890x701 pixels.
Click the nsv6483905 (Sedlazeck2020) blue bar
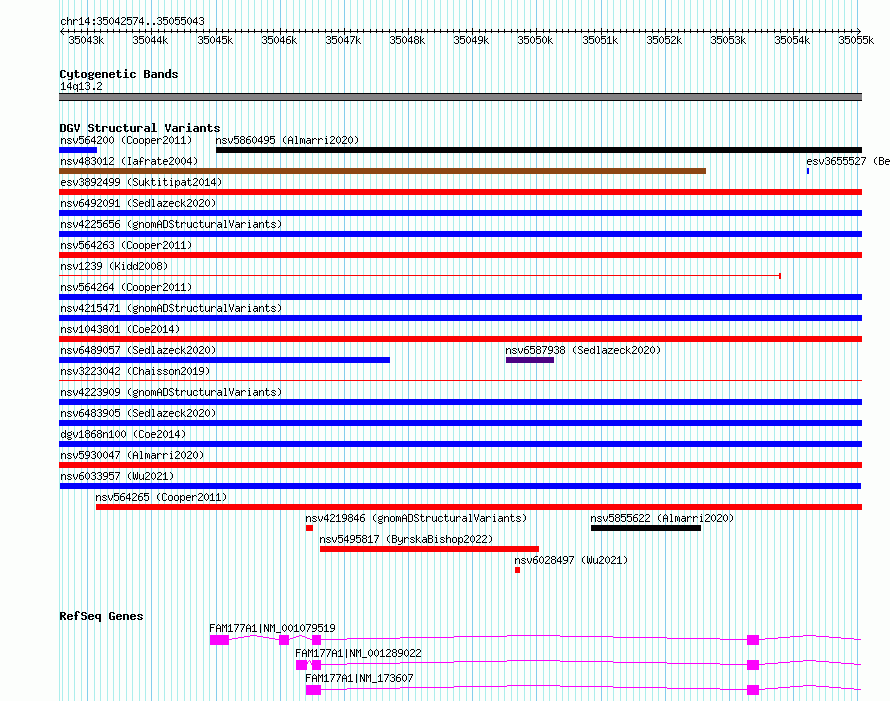point(460,423)
